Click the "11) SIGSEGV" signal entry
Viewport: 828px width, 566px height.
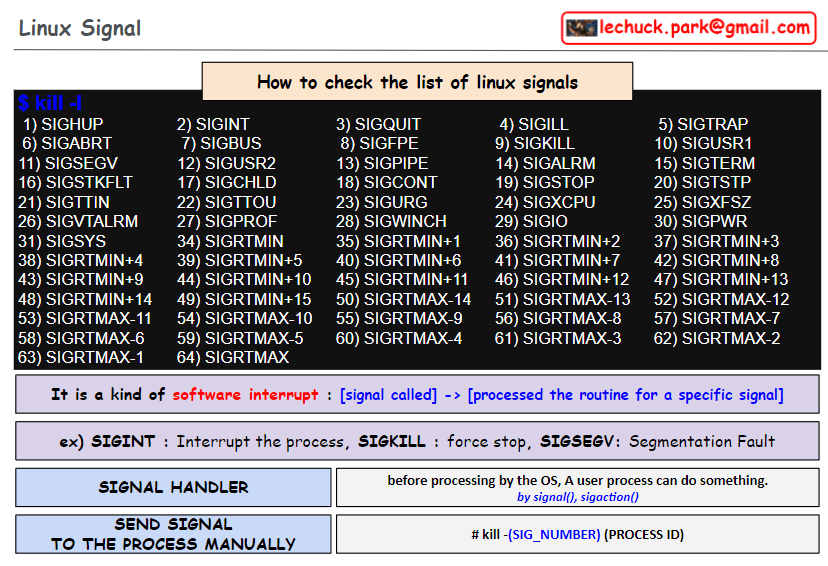[x=68, y=164]
